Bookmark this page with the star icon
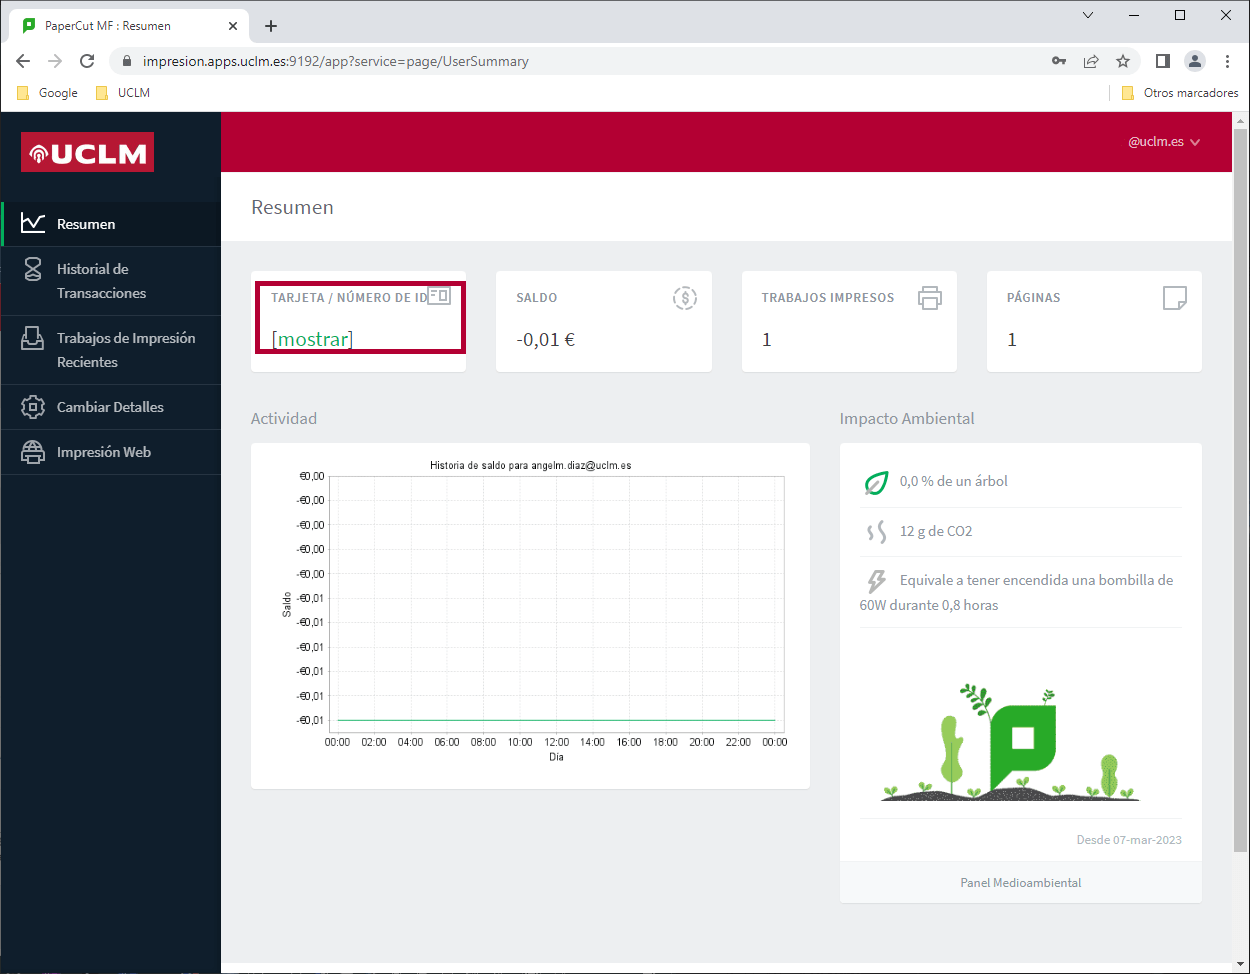The height and width of the screenshot is (974, 1250). tap(1123, 61)
